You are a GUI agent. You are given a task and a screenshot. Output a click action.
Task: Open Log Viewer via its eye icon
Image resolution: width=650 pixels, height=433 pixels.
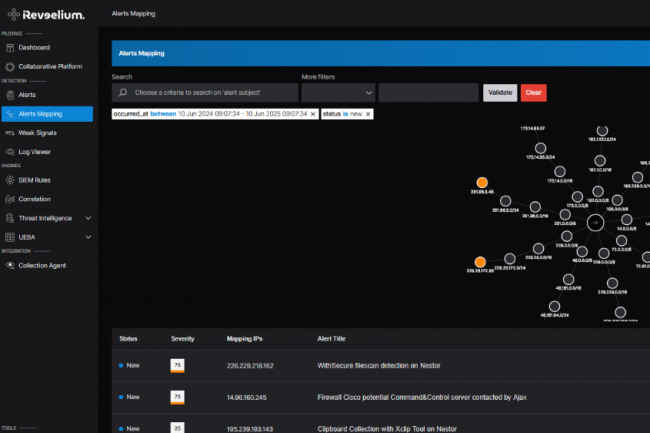click(9, 151)
